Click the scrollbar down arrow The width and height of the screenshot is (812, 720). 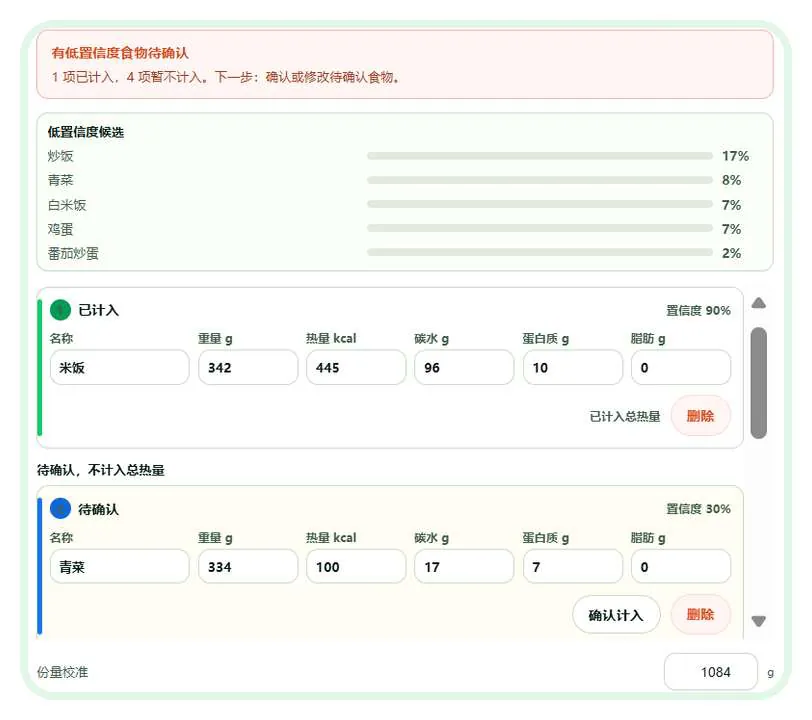759,621
